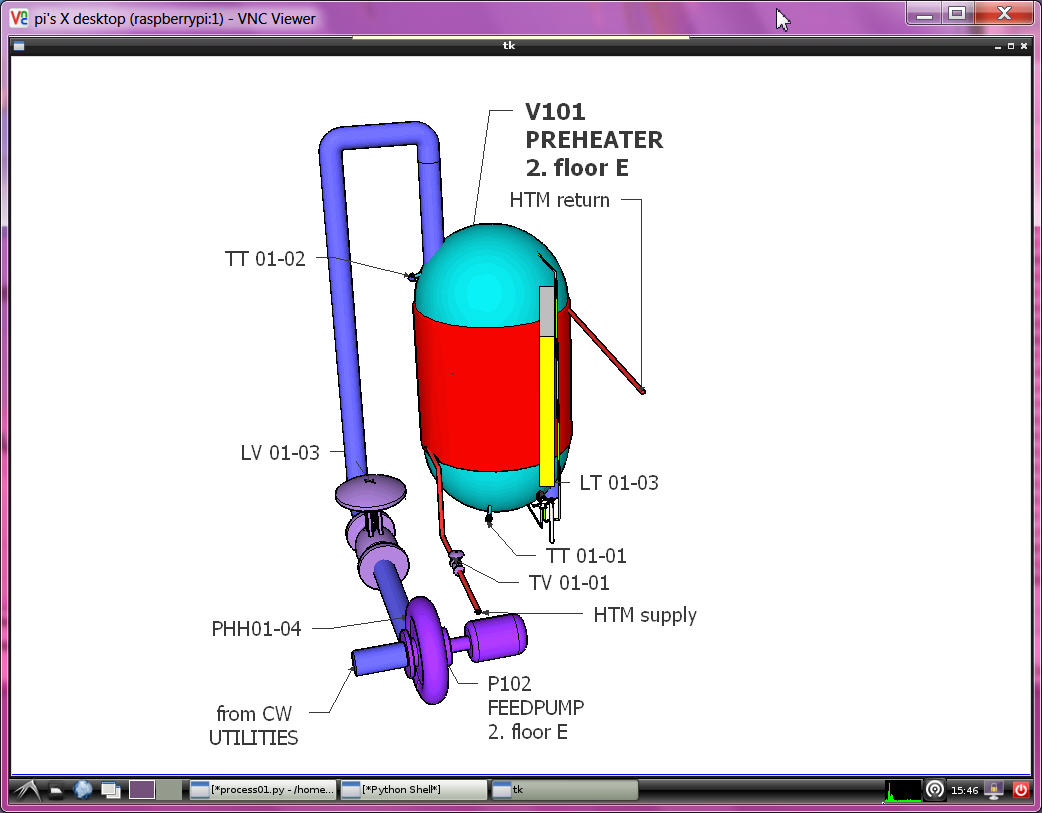This screenshot has height=813, width=1042.
Task: Click the taskbar clock showing 15:46
Action: pyautogui.click(x=965, y=790)
